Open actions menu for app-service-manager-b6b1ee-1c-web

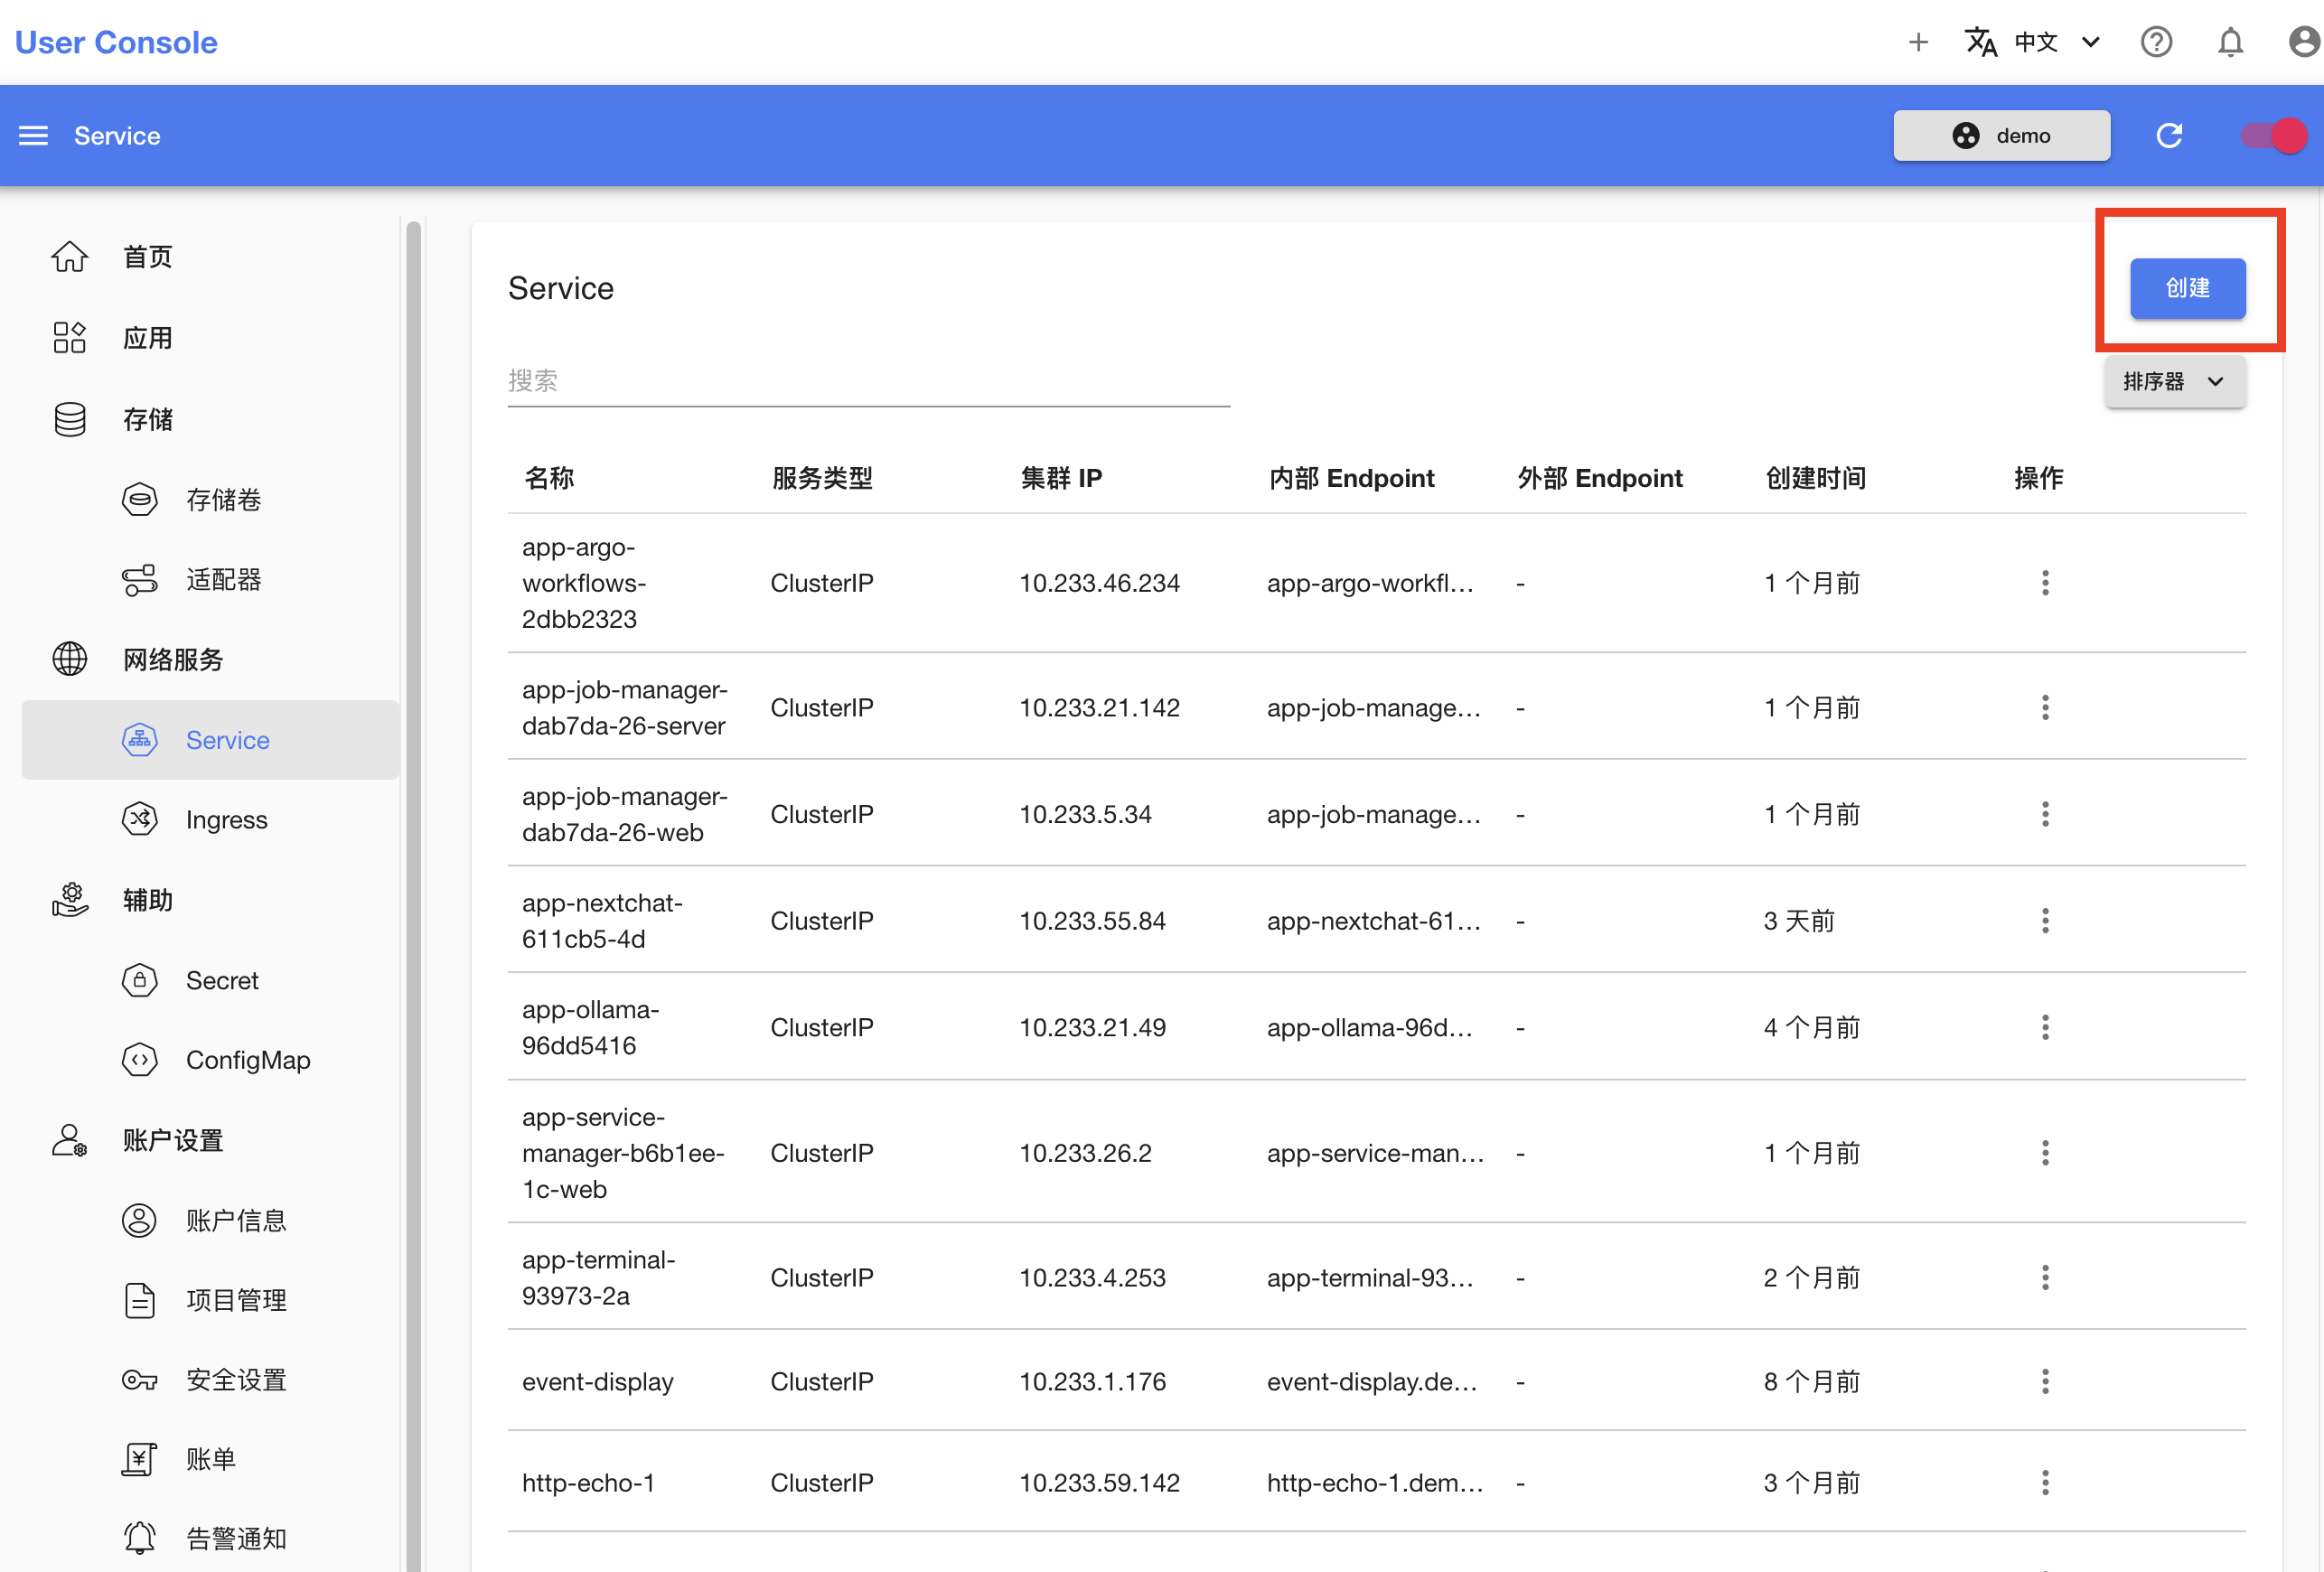point(2044,1153)
